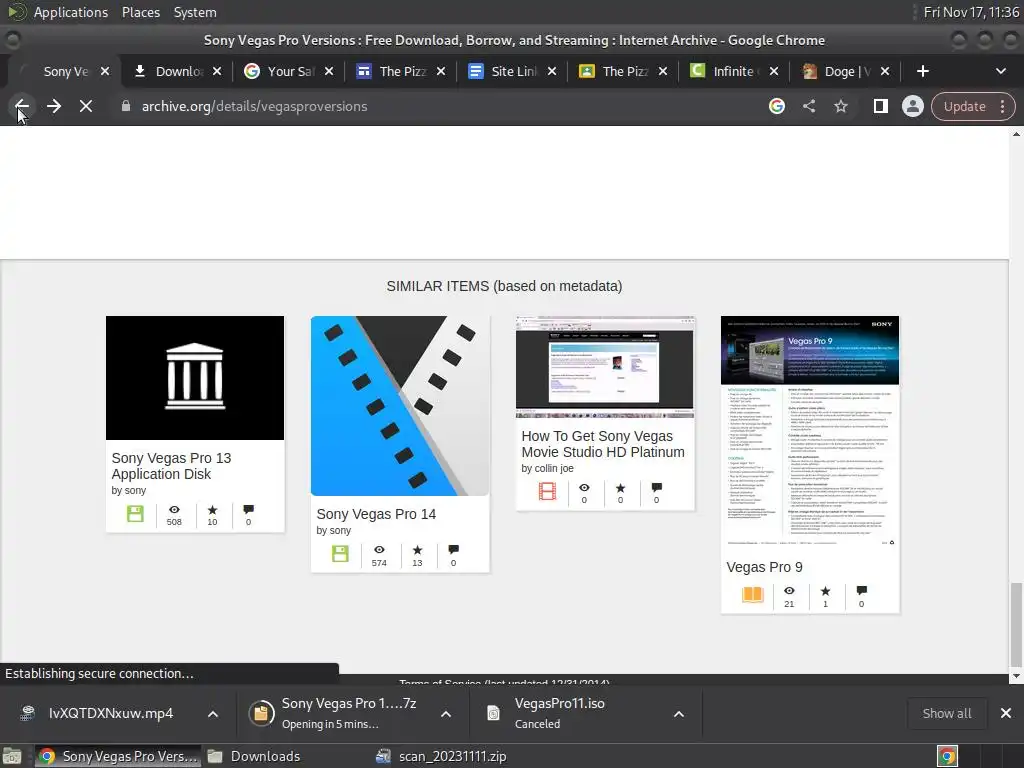
Task: Click the show desktop taskbar icon
Action: click(12, 756)
